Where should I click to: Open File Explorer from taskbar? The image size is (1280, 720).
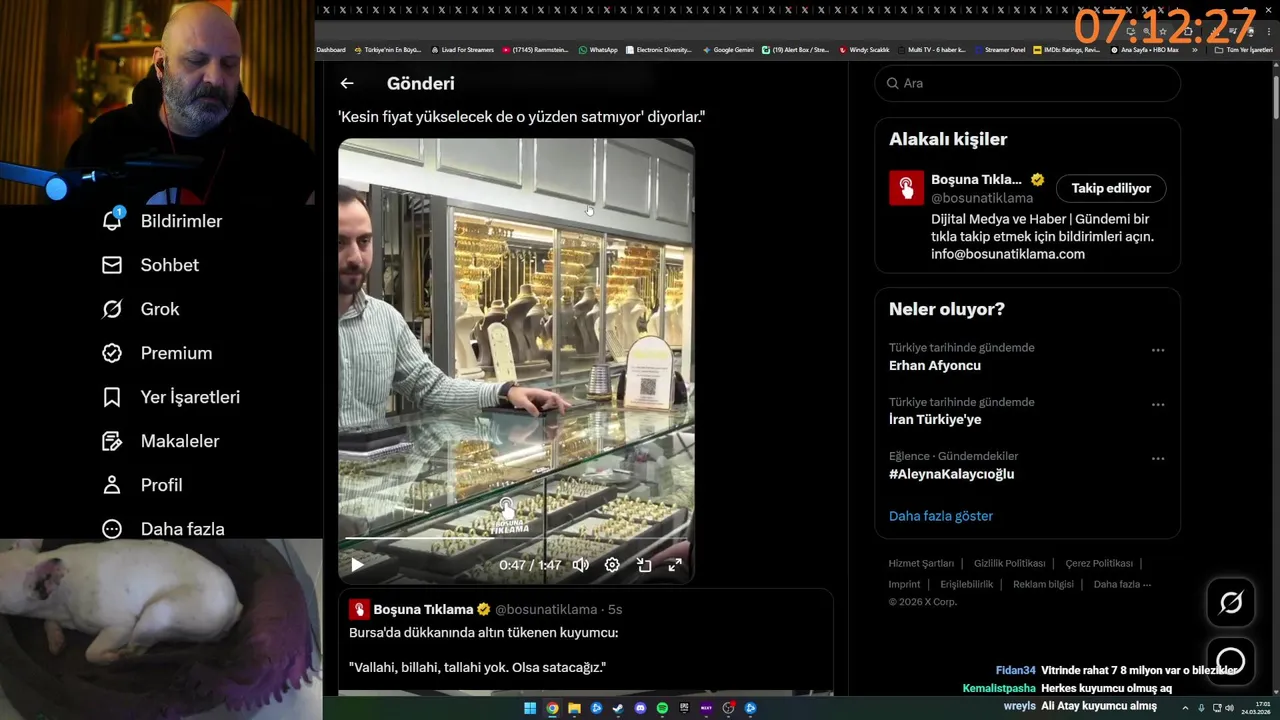pos(574,708)
